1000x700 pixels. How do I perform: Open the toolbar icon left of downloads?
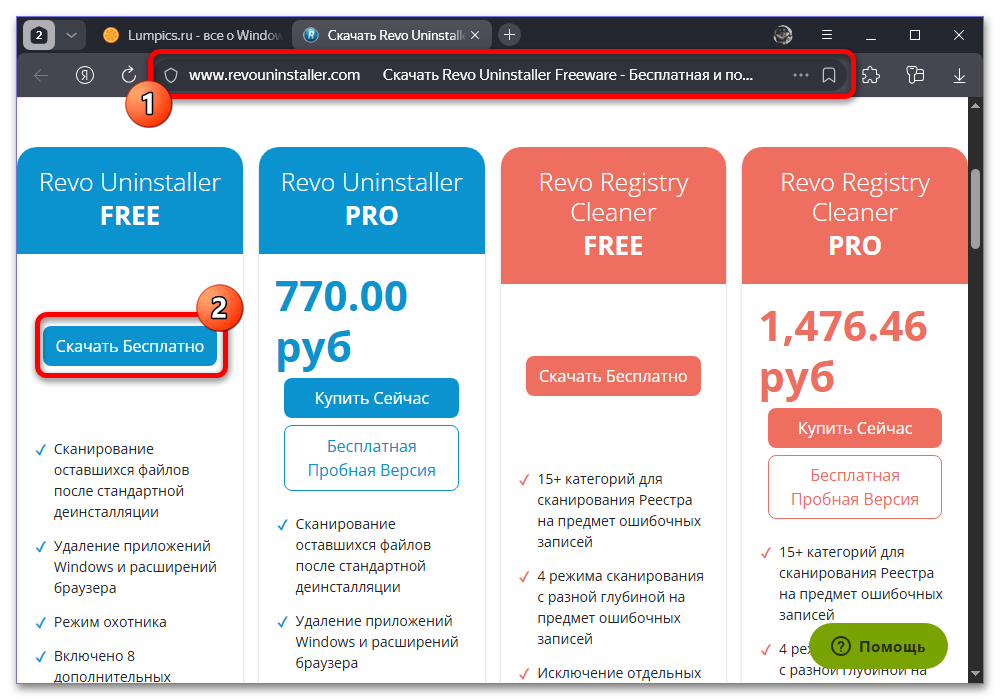[x=915, y=75]
